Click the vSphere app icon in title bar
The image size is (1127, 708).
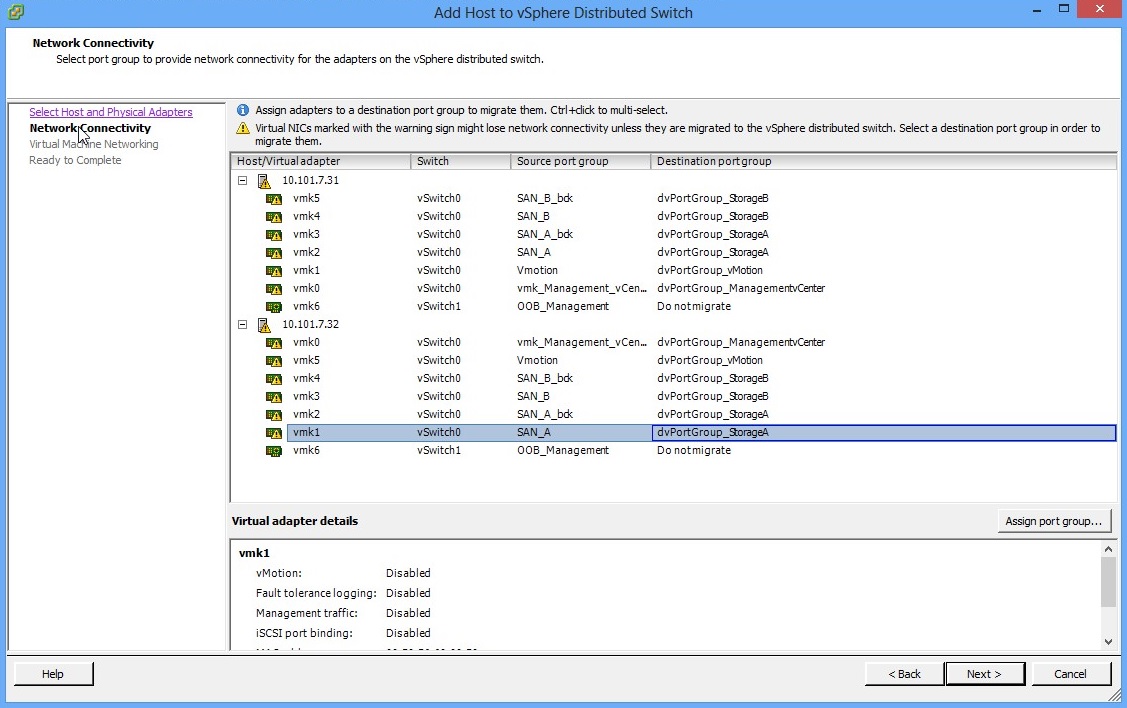click(x=14, y=12)
